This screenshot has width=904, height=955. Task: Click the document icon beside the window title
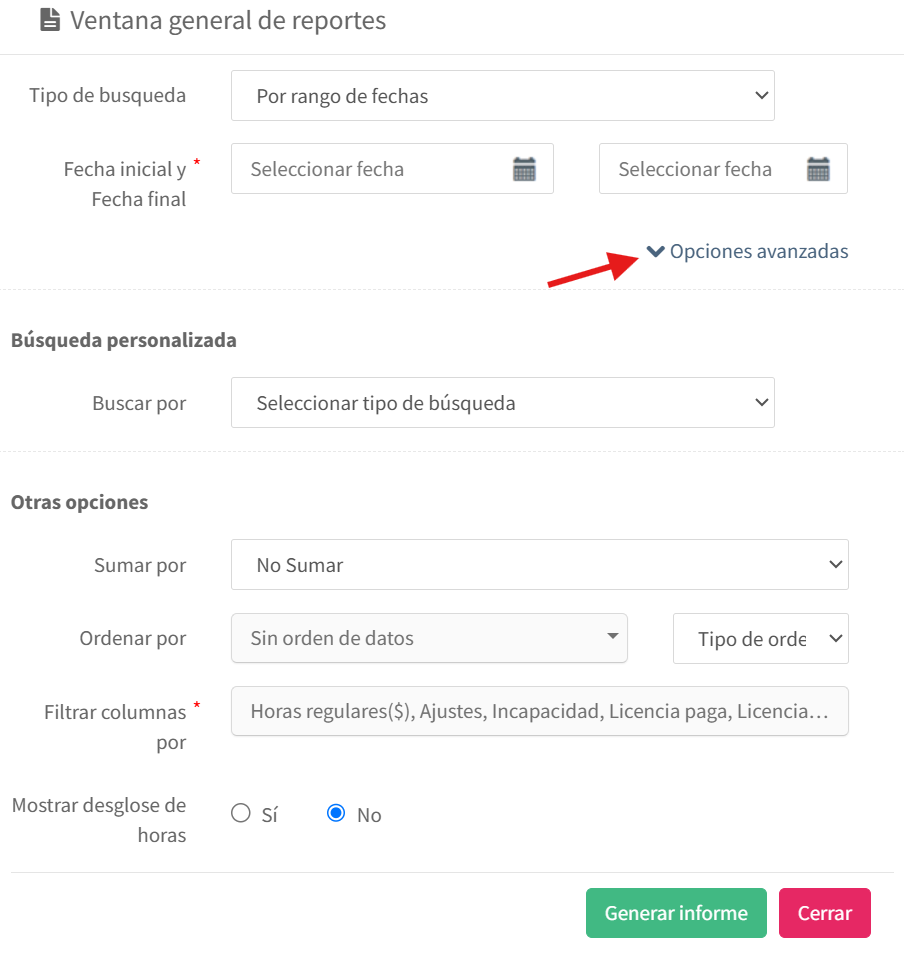(50, 19)
